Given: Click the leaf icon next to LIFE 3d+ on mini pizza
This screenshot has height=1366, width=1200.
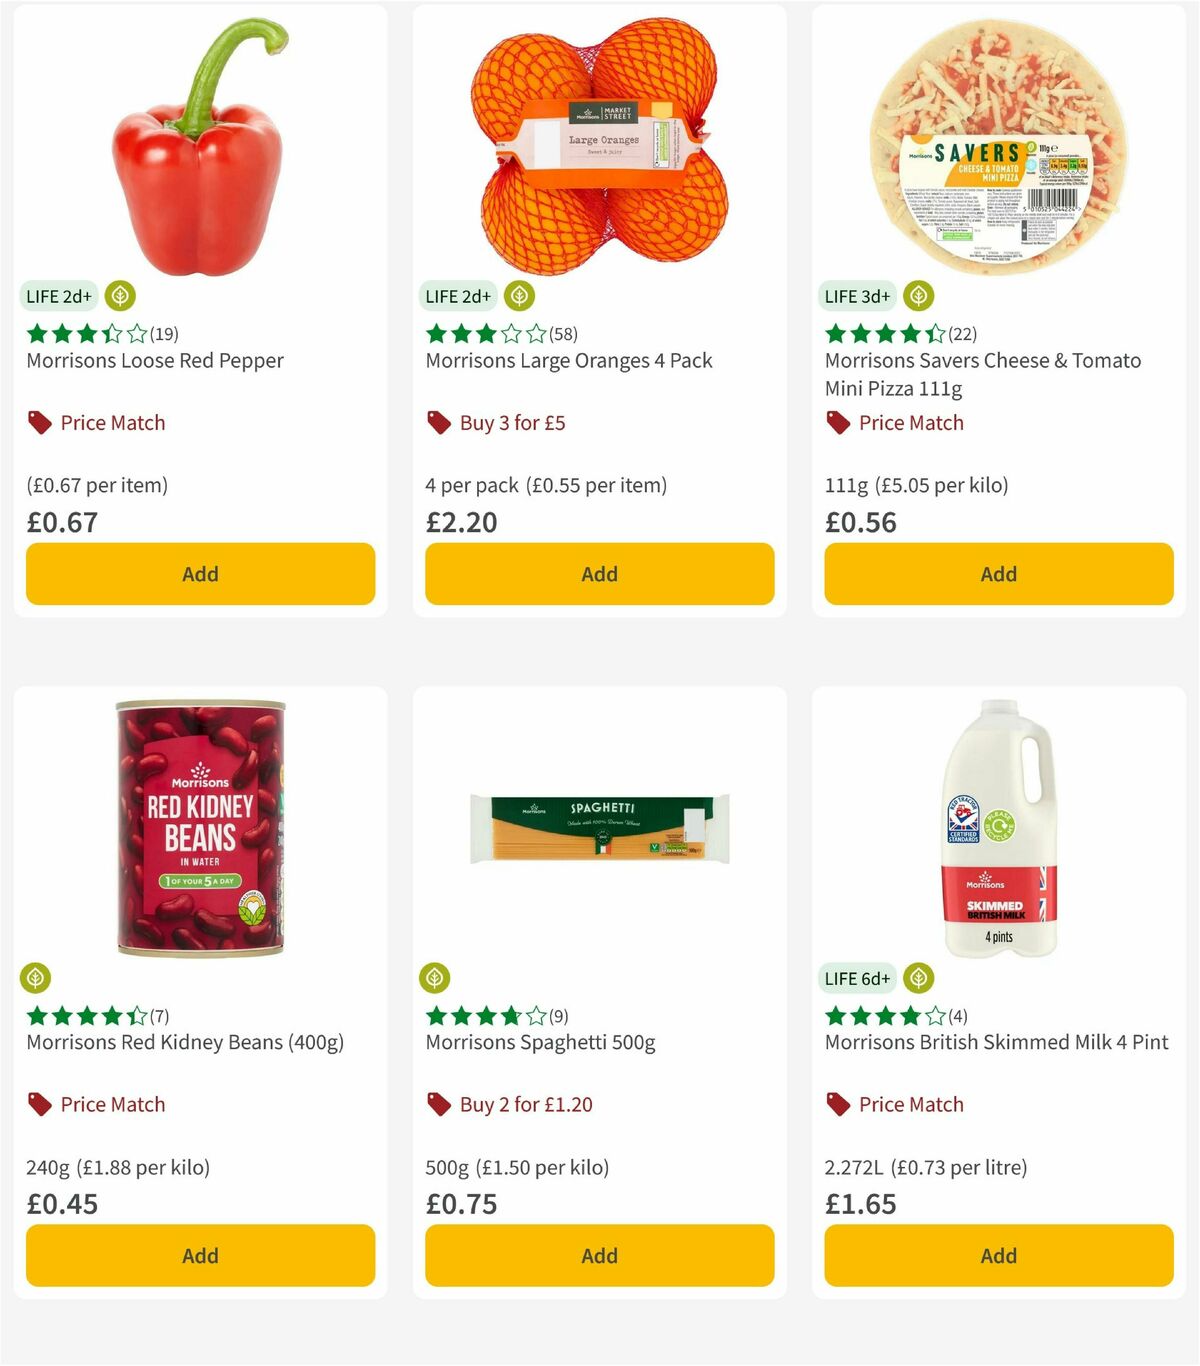Looking at the screenshot, I should click(918, 296).
